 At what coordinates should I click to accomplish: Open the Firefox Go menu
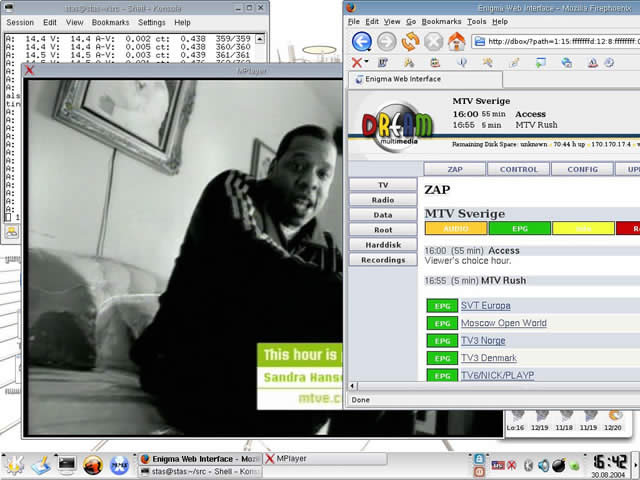[x=411, y=22]
